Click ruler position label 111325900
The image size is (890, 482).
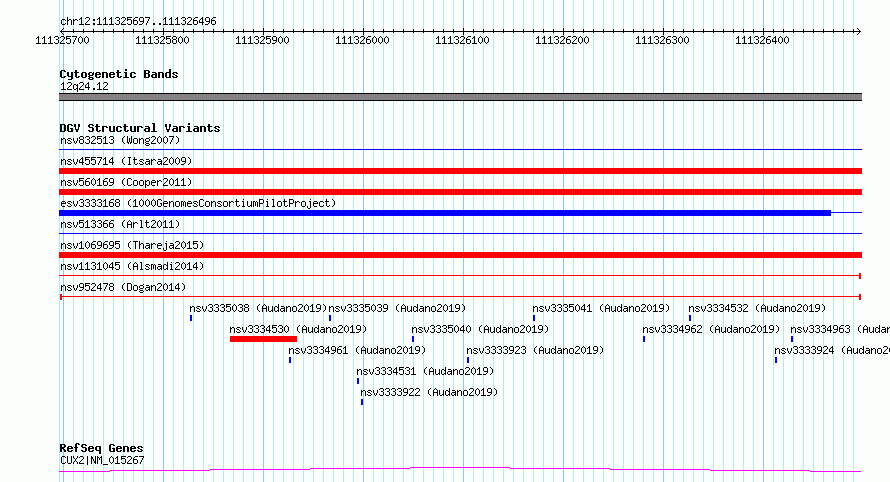tap(262, 40)
